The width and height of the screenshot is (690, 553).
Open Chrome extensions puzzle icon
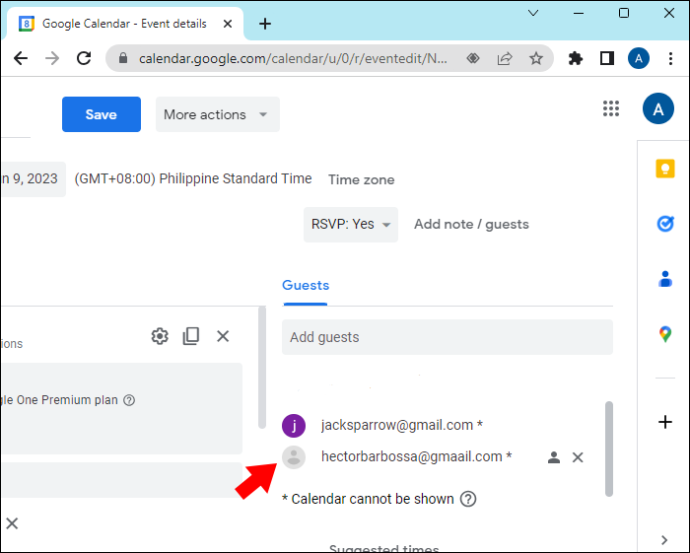tap(575, 58)
